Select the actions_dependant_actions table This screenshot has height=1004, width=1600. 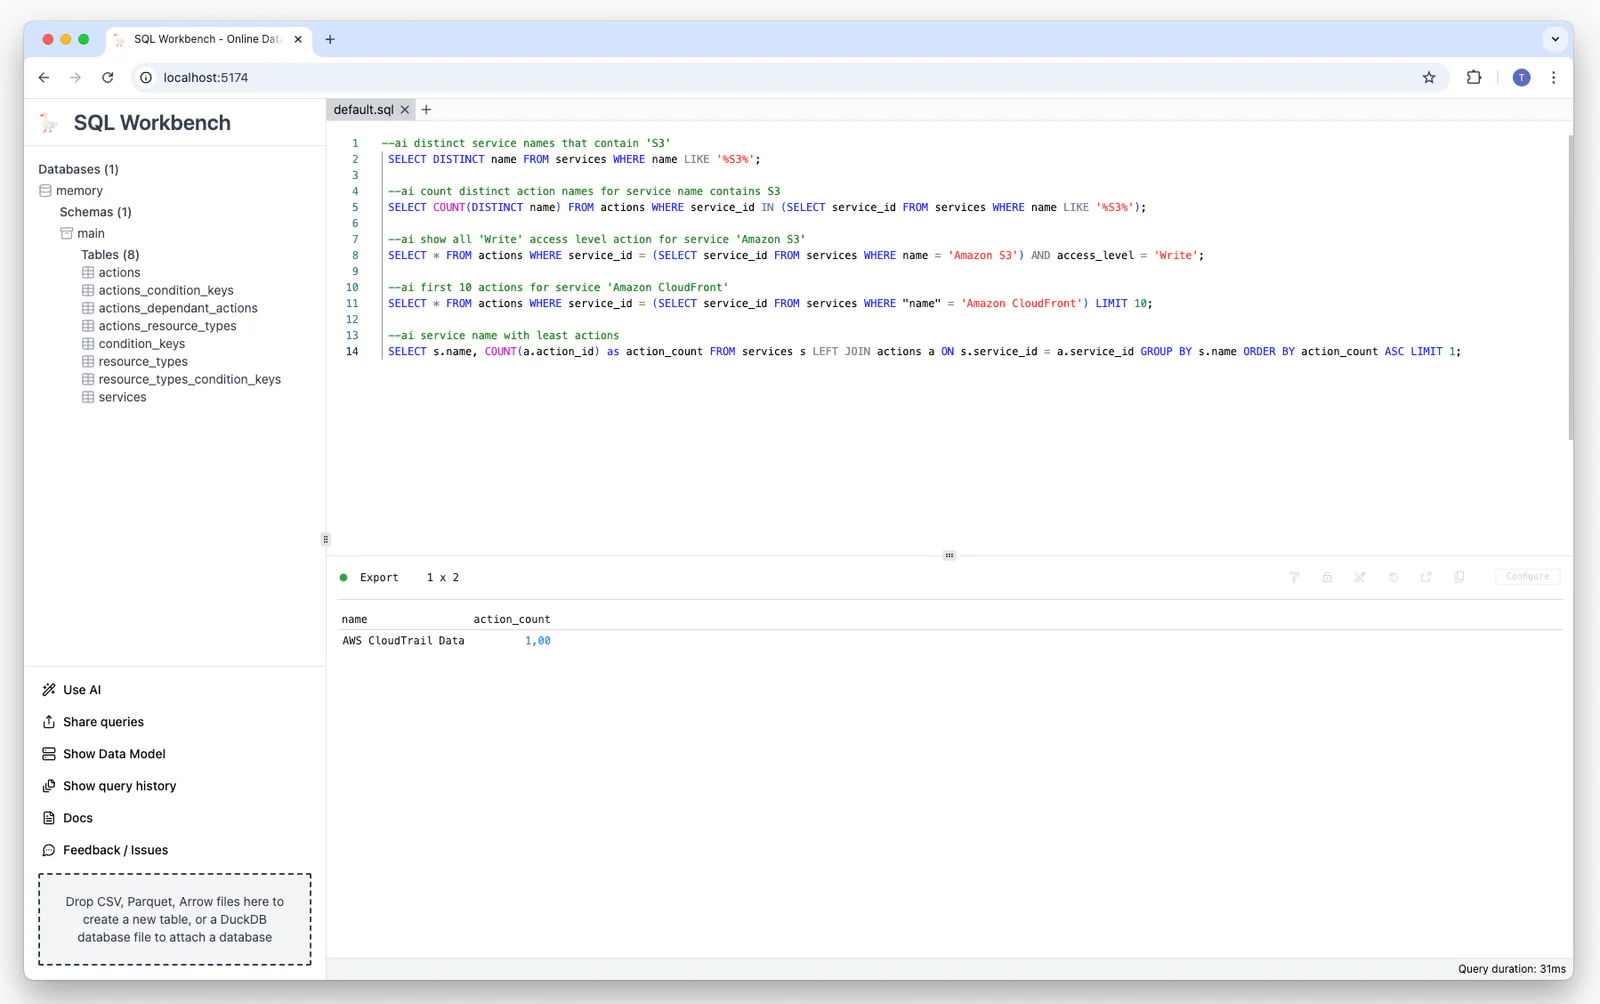178,309
